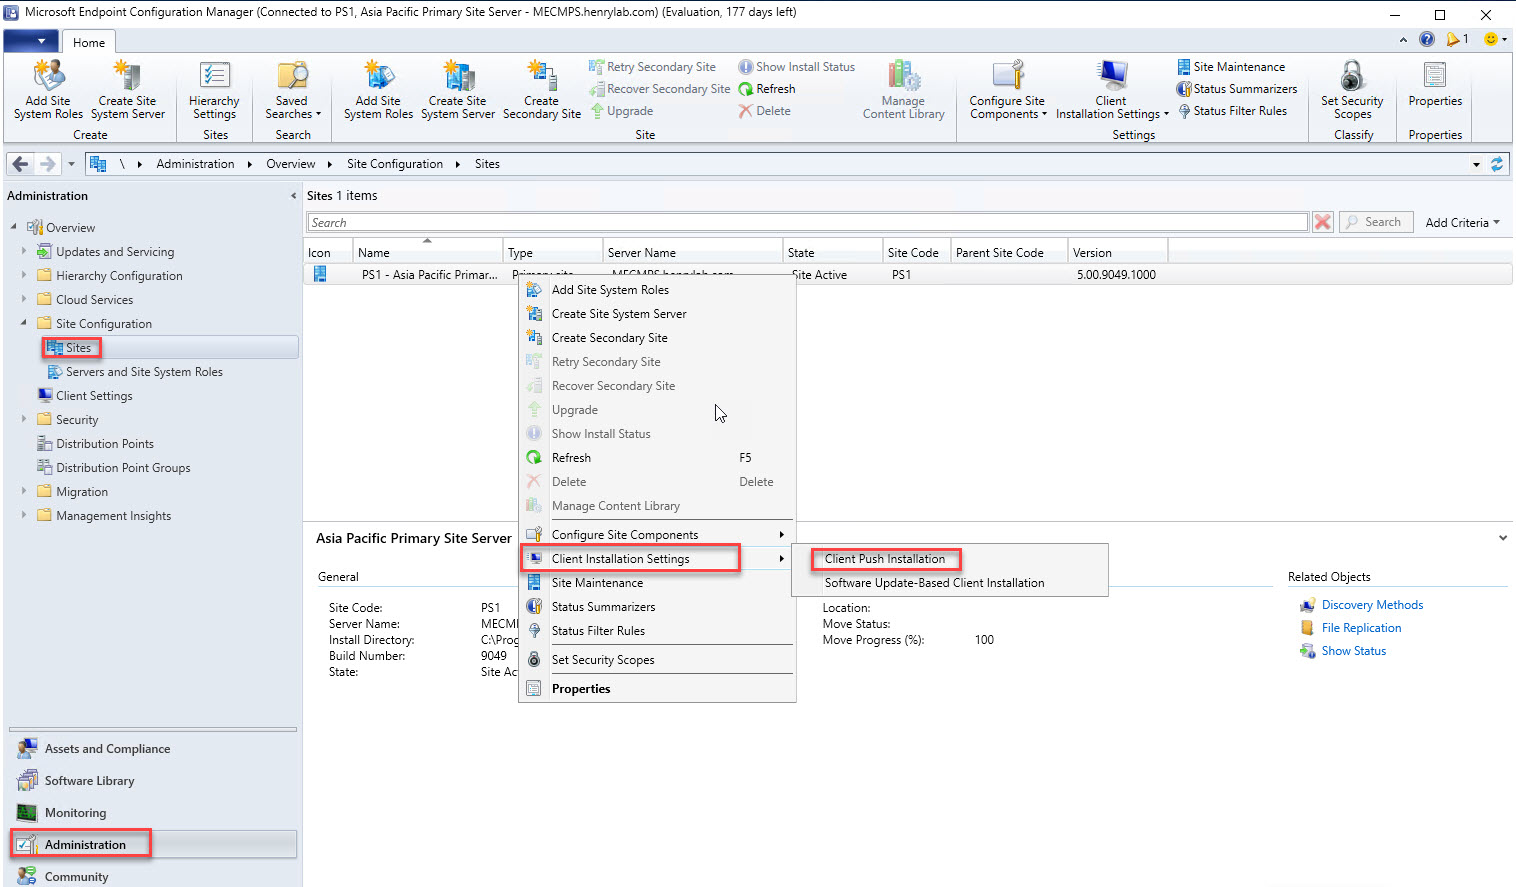Click Site Maintenance in the ribbon
The image size is (1516, 887).
pos(1238,67)
